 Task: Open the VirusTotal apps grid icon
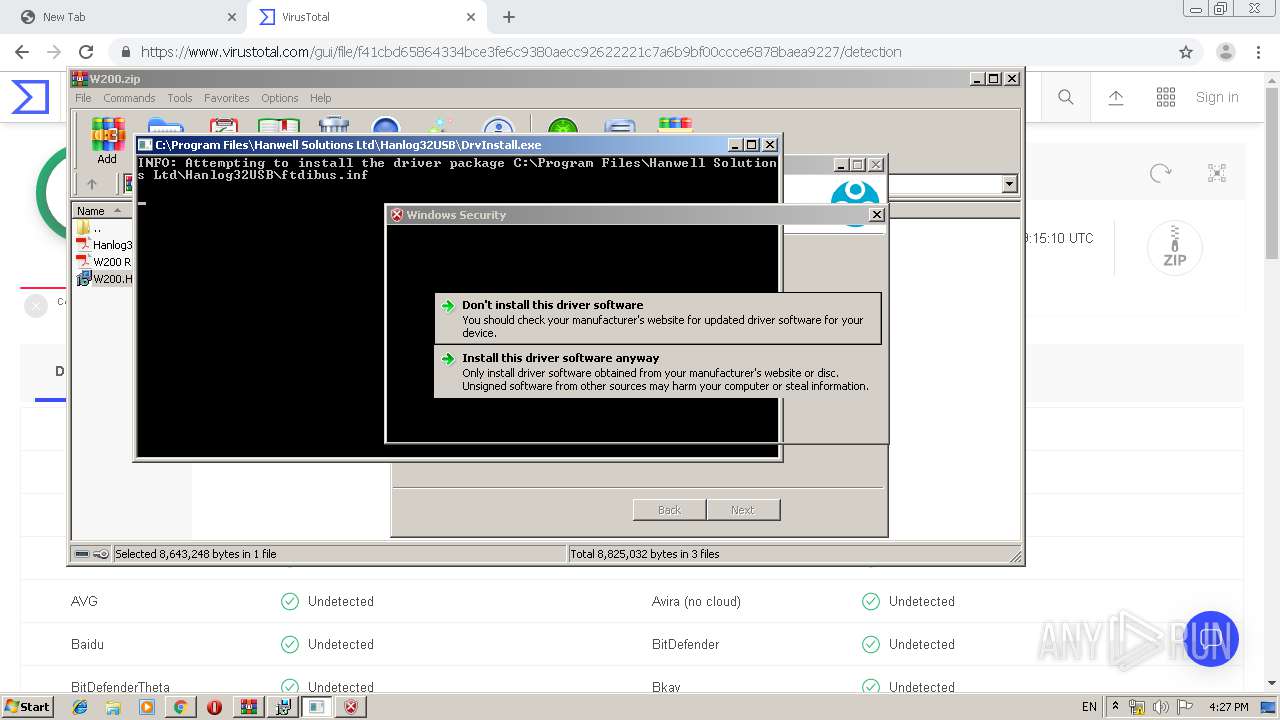[1166, 97]
